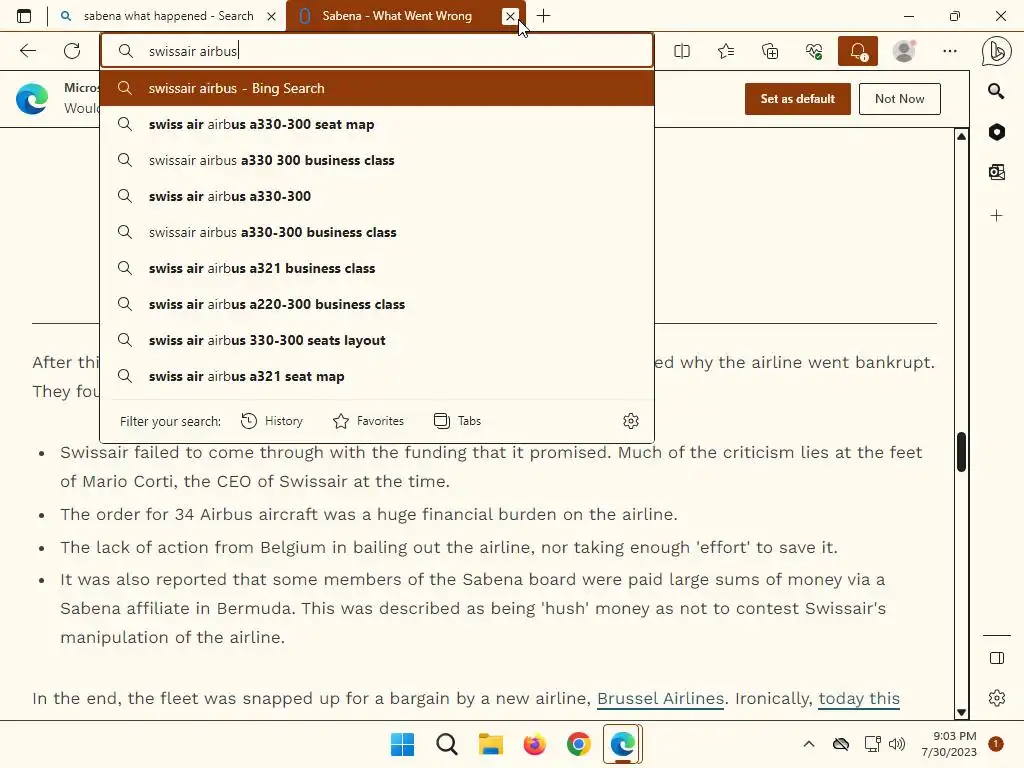Viewport: 1024px width, 768px height.
Task: Toggle sidebar panel layout icon
Action: tap(997, 658)
